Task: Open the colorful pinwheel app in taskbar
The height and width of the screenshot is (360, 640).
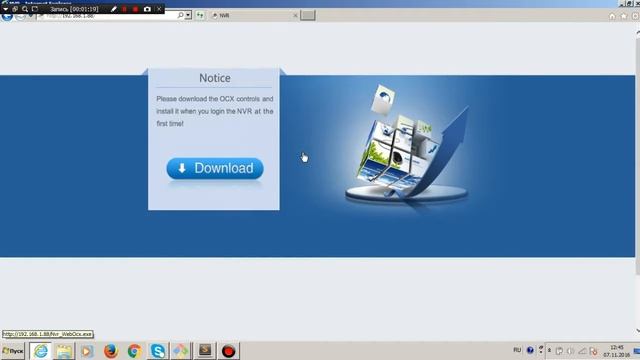Action: click(181, 351)
